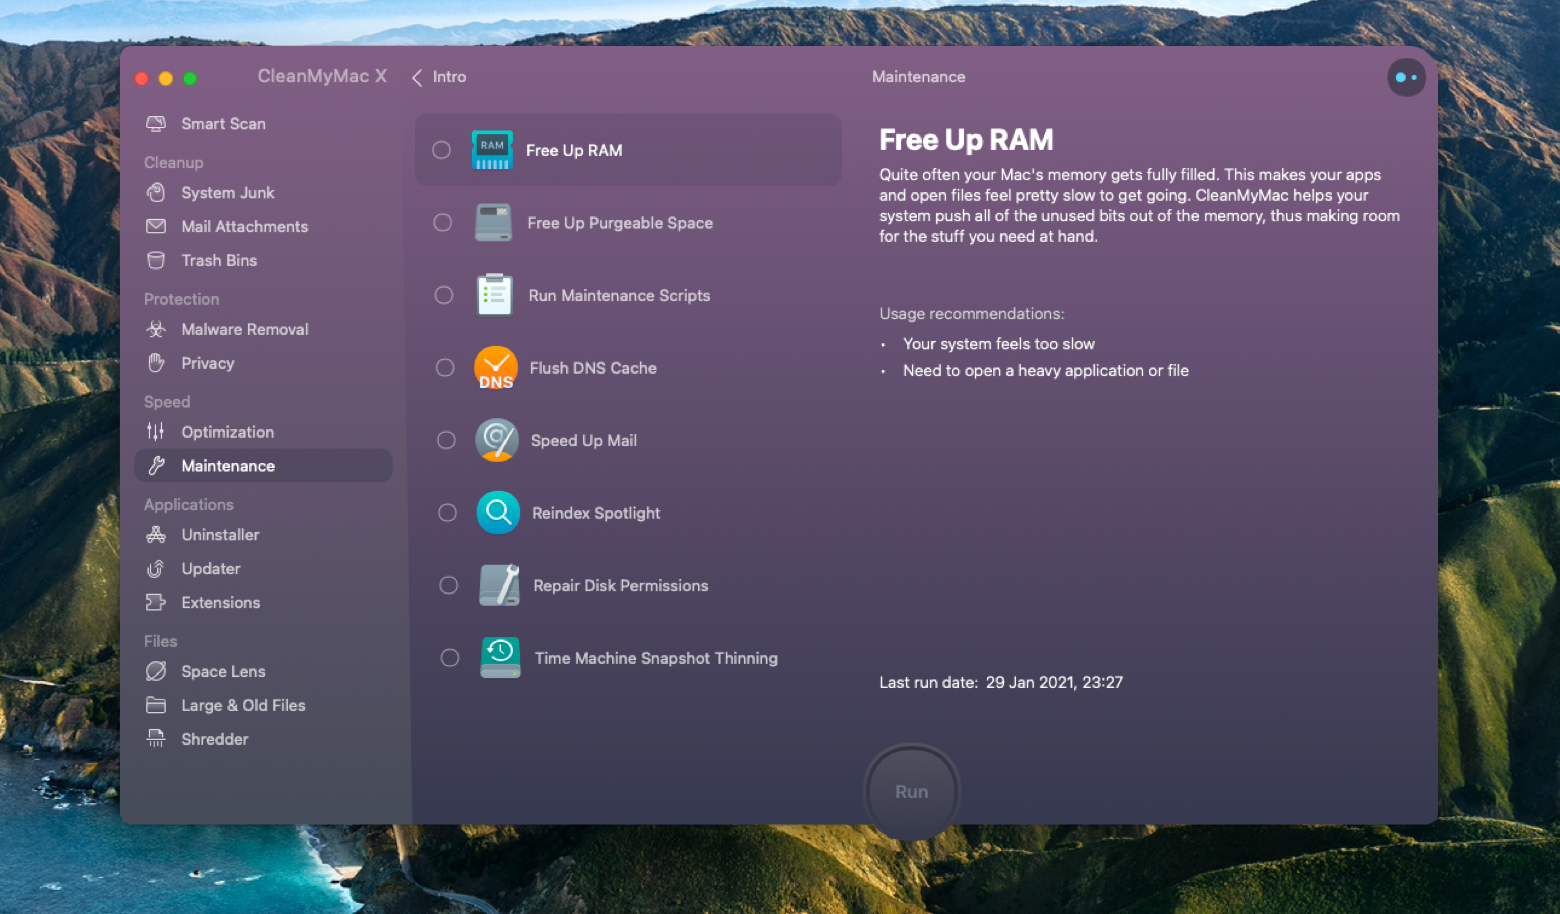This screenshot has width=1560, height=914.
Task: Open Space Lens in the sidebar
Action: point(263,671)
